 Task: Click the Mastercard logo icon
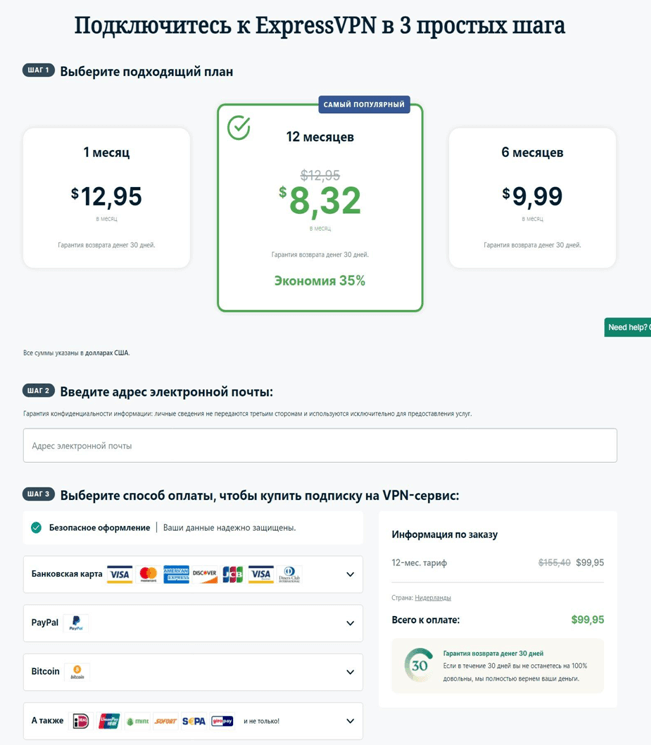pos(148,574)
